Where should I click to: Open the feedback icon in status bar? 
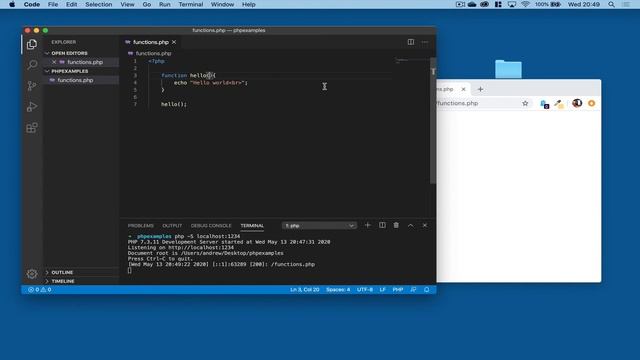pos(413,289)
